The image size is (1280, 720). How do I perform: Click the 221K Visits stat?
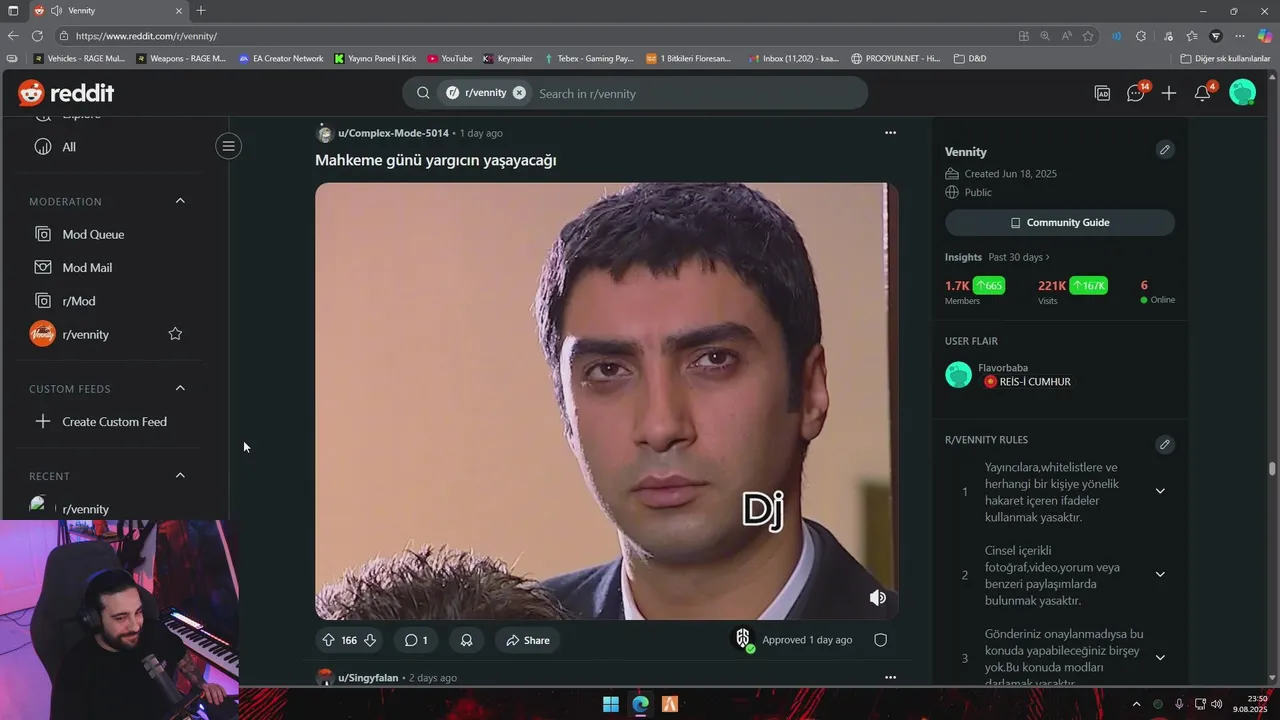(x=1073, y=291)
